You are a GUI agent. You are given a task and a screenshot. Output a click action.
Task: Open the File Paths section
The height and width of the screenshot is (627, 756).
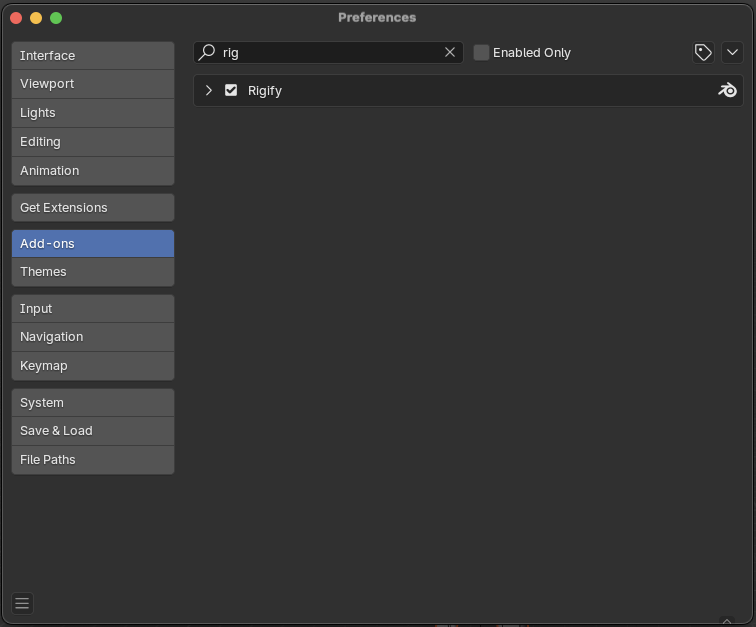click(93, 460)
